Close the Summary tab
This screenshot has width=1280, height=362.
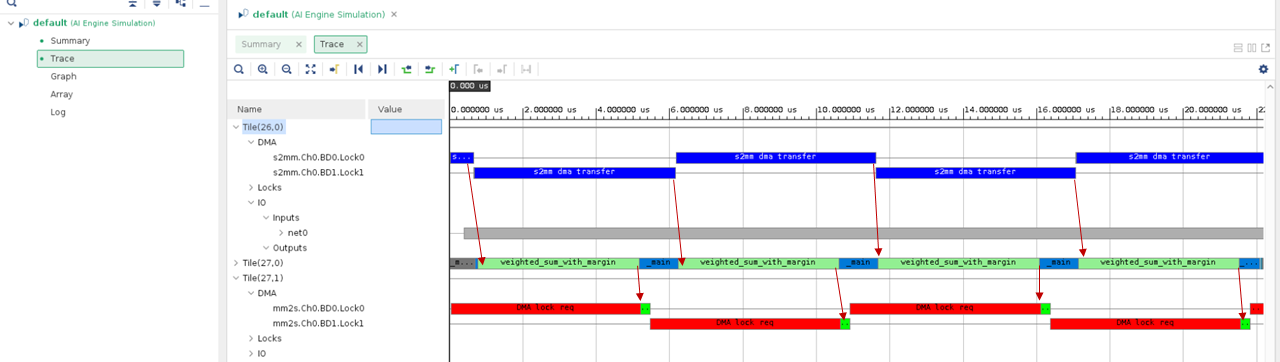pos(298,44)
